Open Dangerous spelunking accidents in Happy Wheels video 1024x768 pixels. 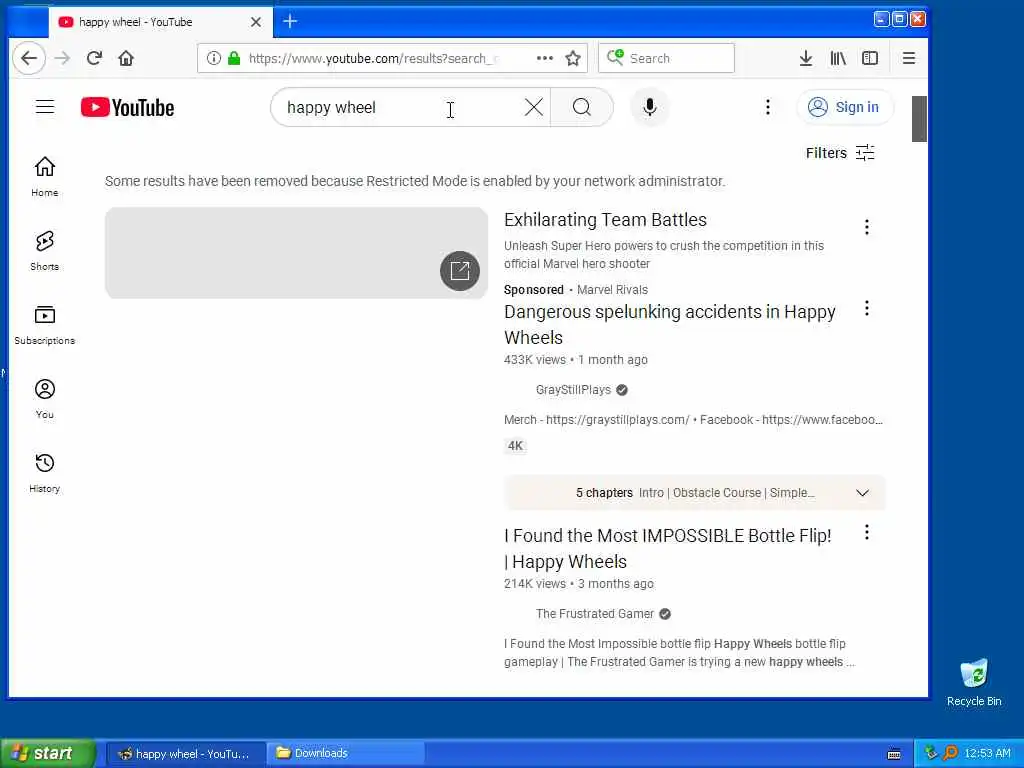point(669,325)
